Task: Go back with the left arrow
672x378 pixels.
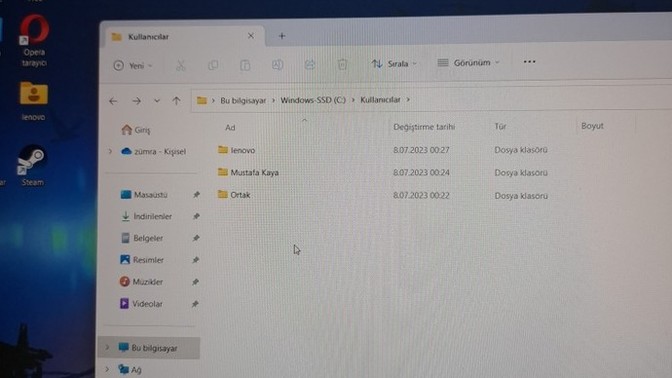Action: click(x=113, y=101)
